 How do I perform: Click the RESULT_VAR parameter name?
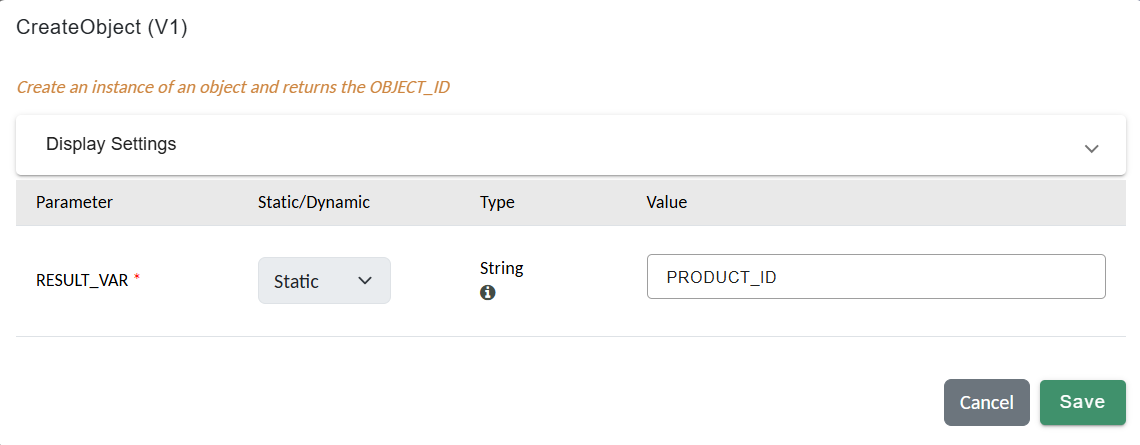[82, 280]
